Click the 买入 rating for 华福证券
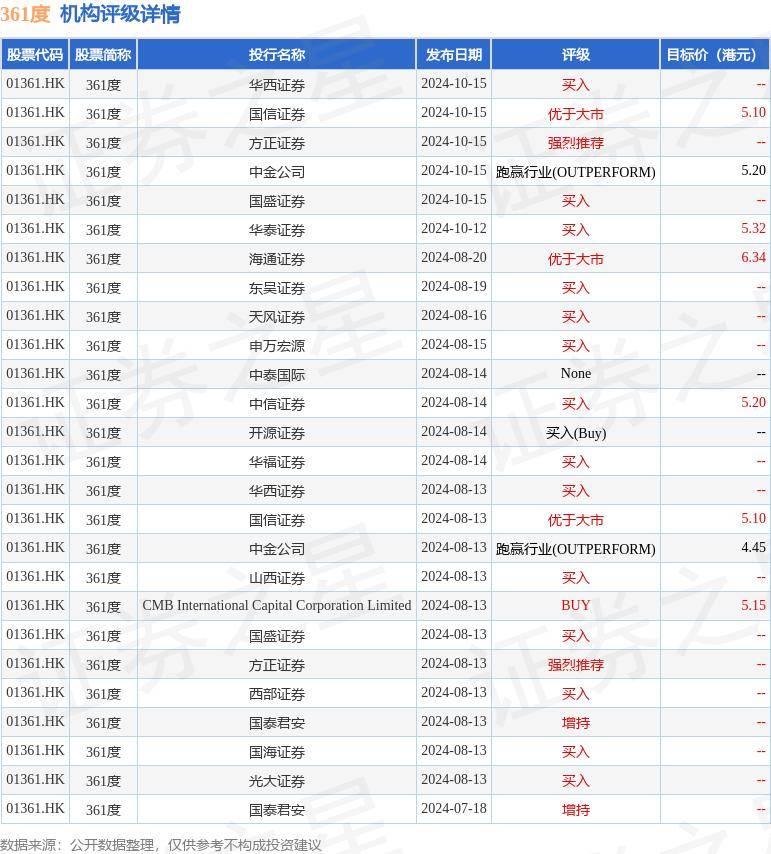 pos(576,461)
